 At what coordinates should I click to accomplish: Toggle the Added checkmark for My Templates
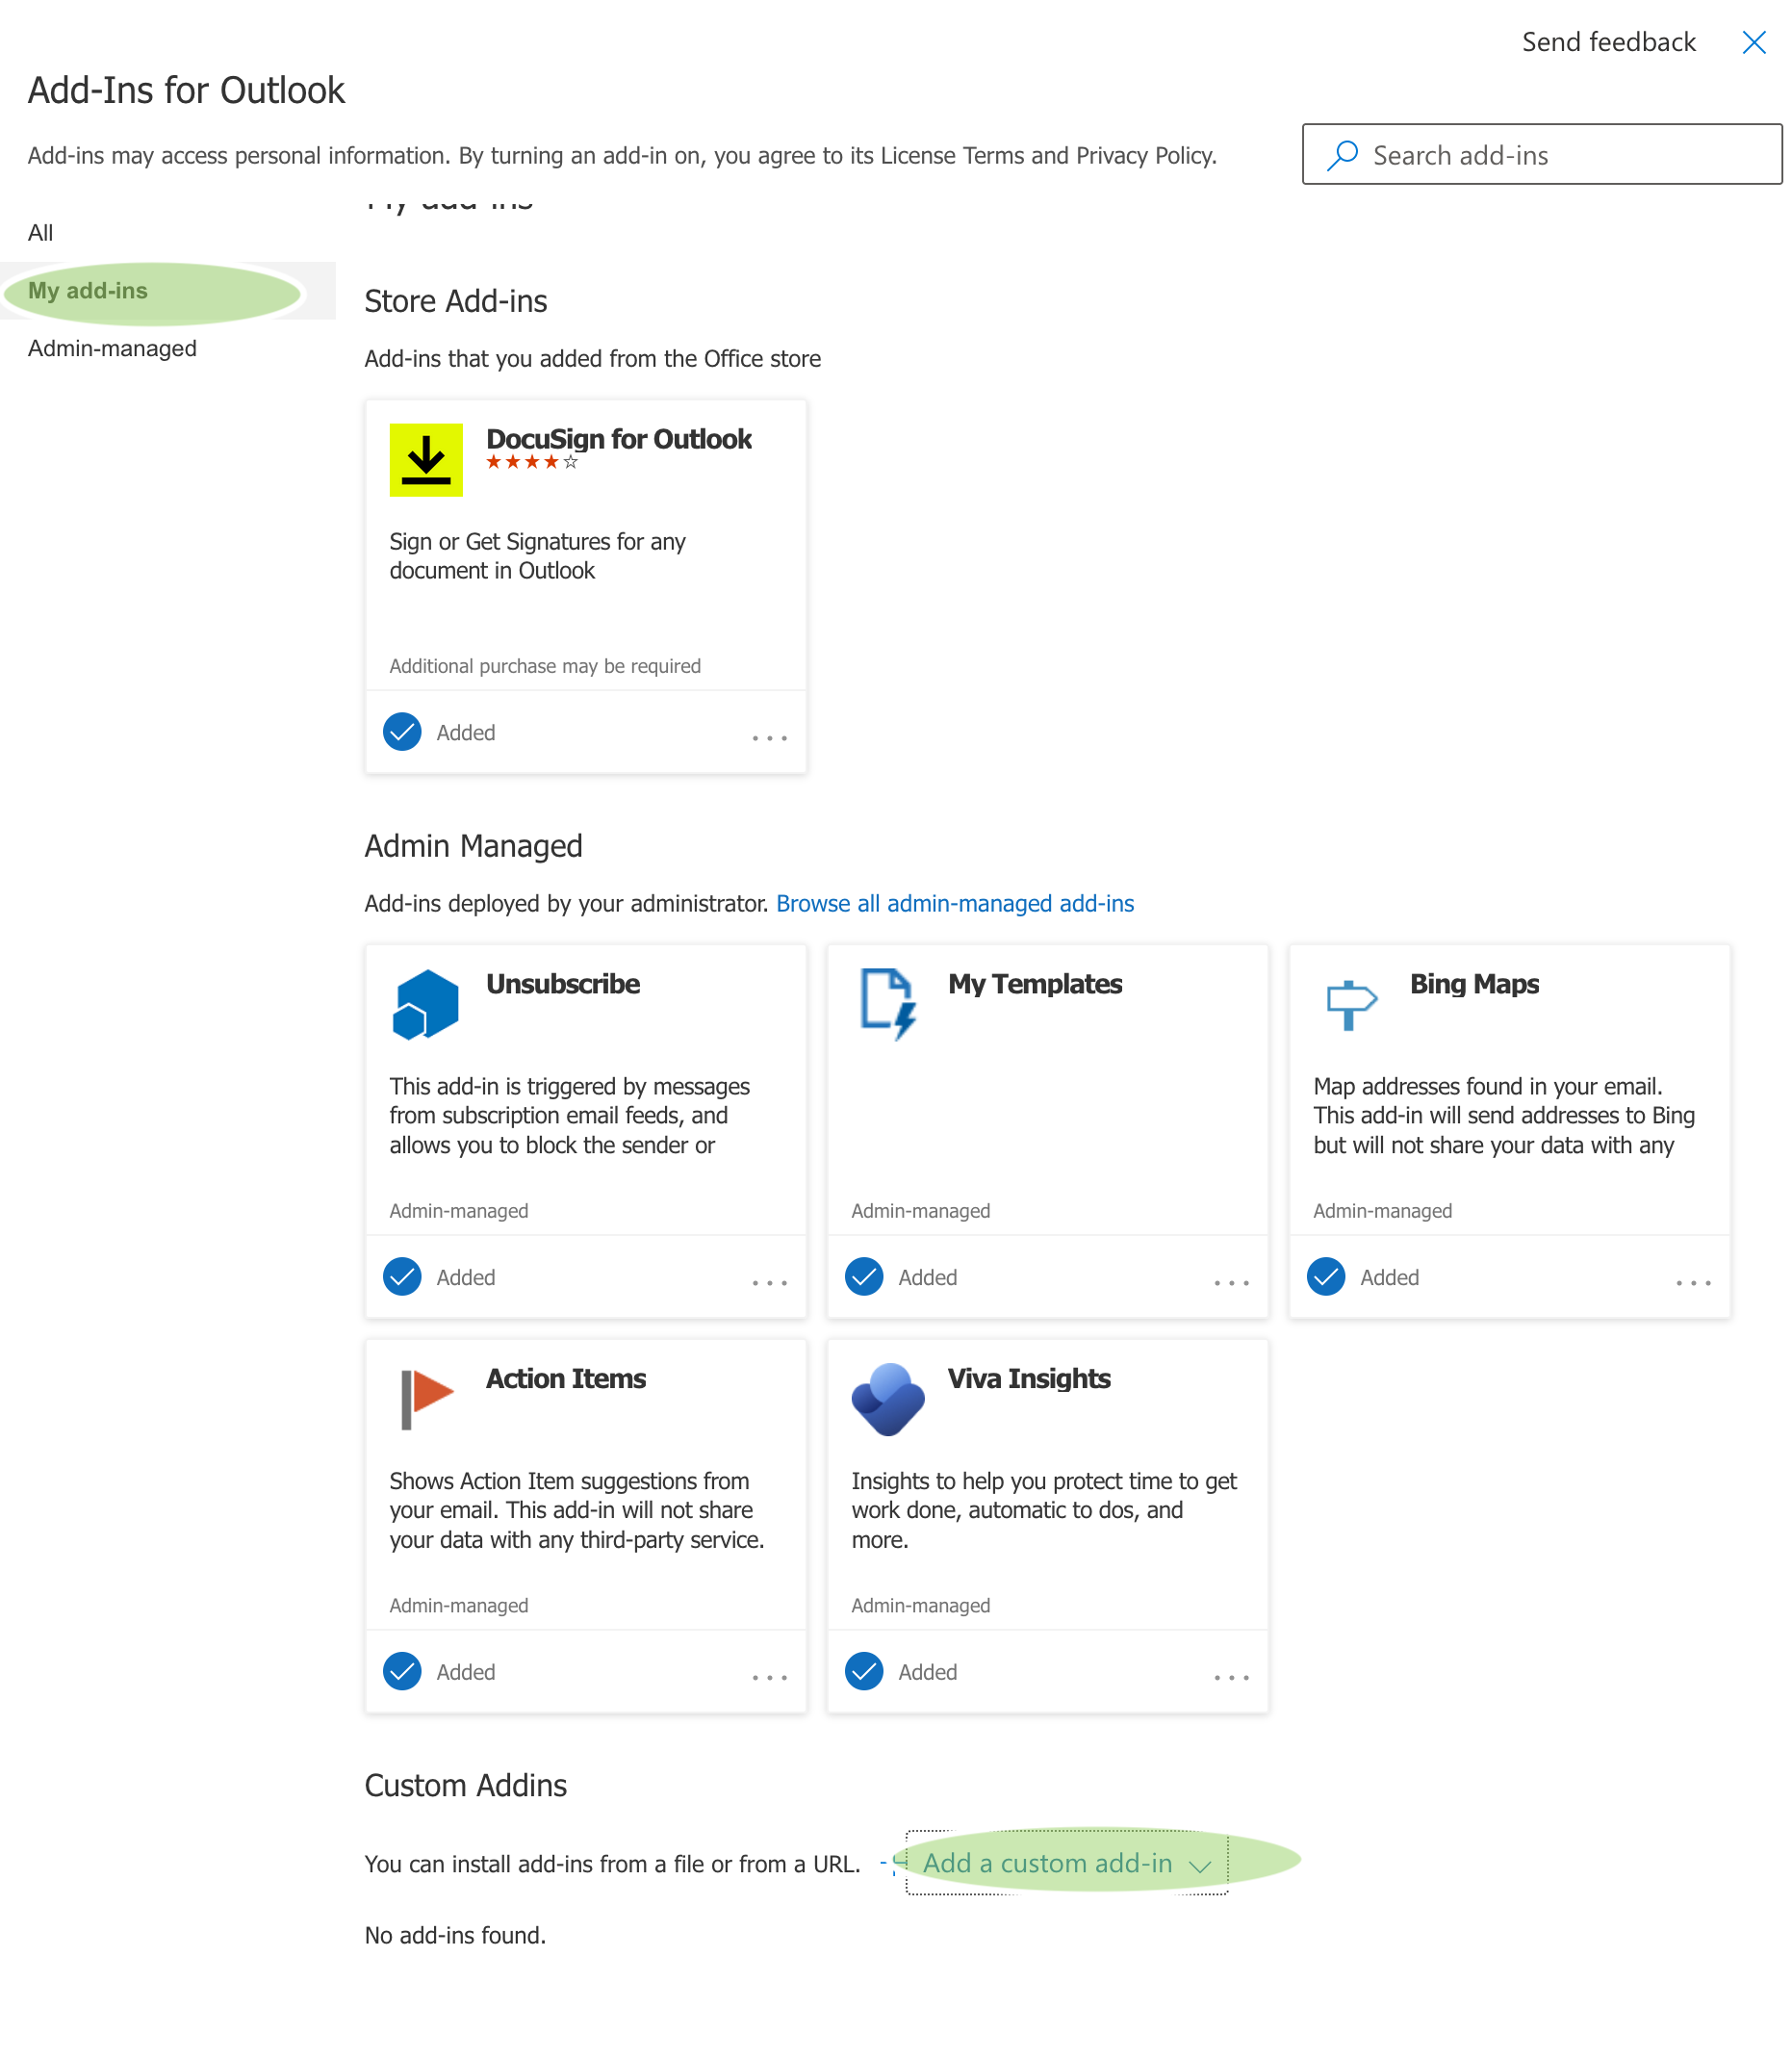point(864,1277)
